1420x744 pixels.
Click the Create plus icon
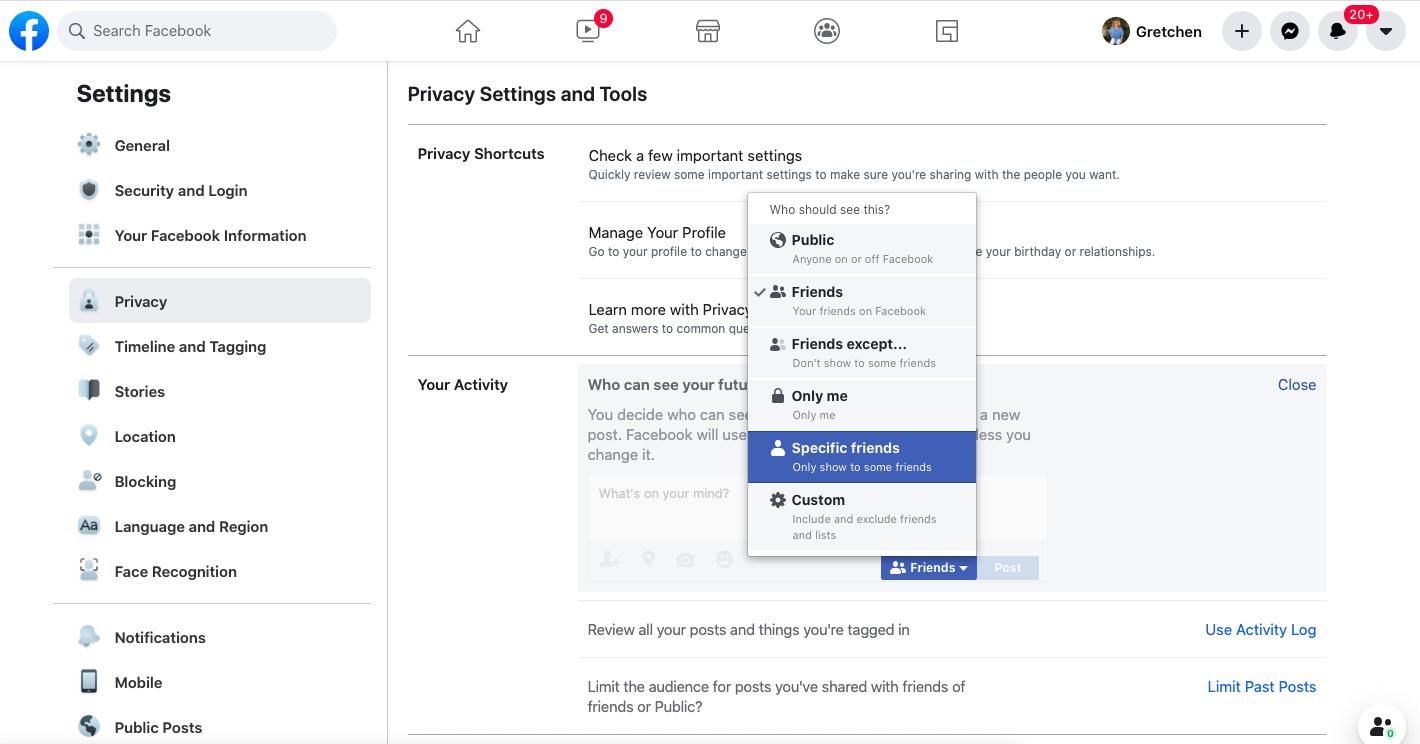pos(1242,31)
